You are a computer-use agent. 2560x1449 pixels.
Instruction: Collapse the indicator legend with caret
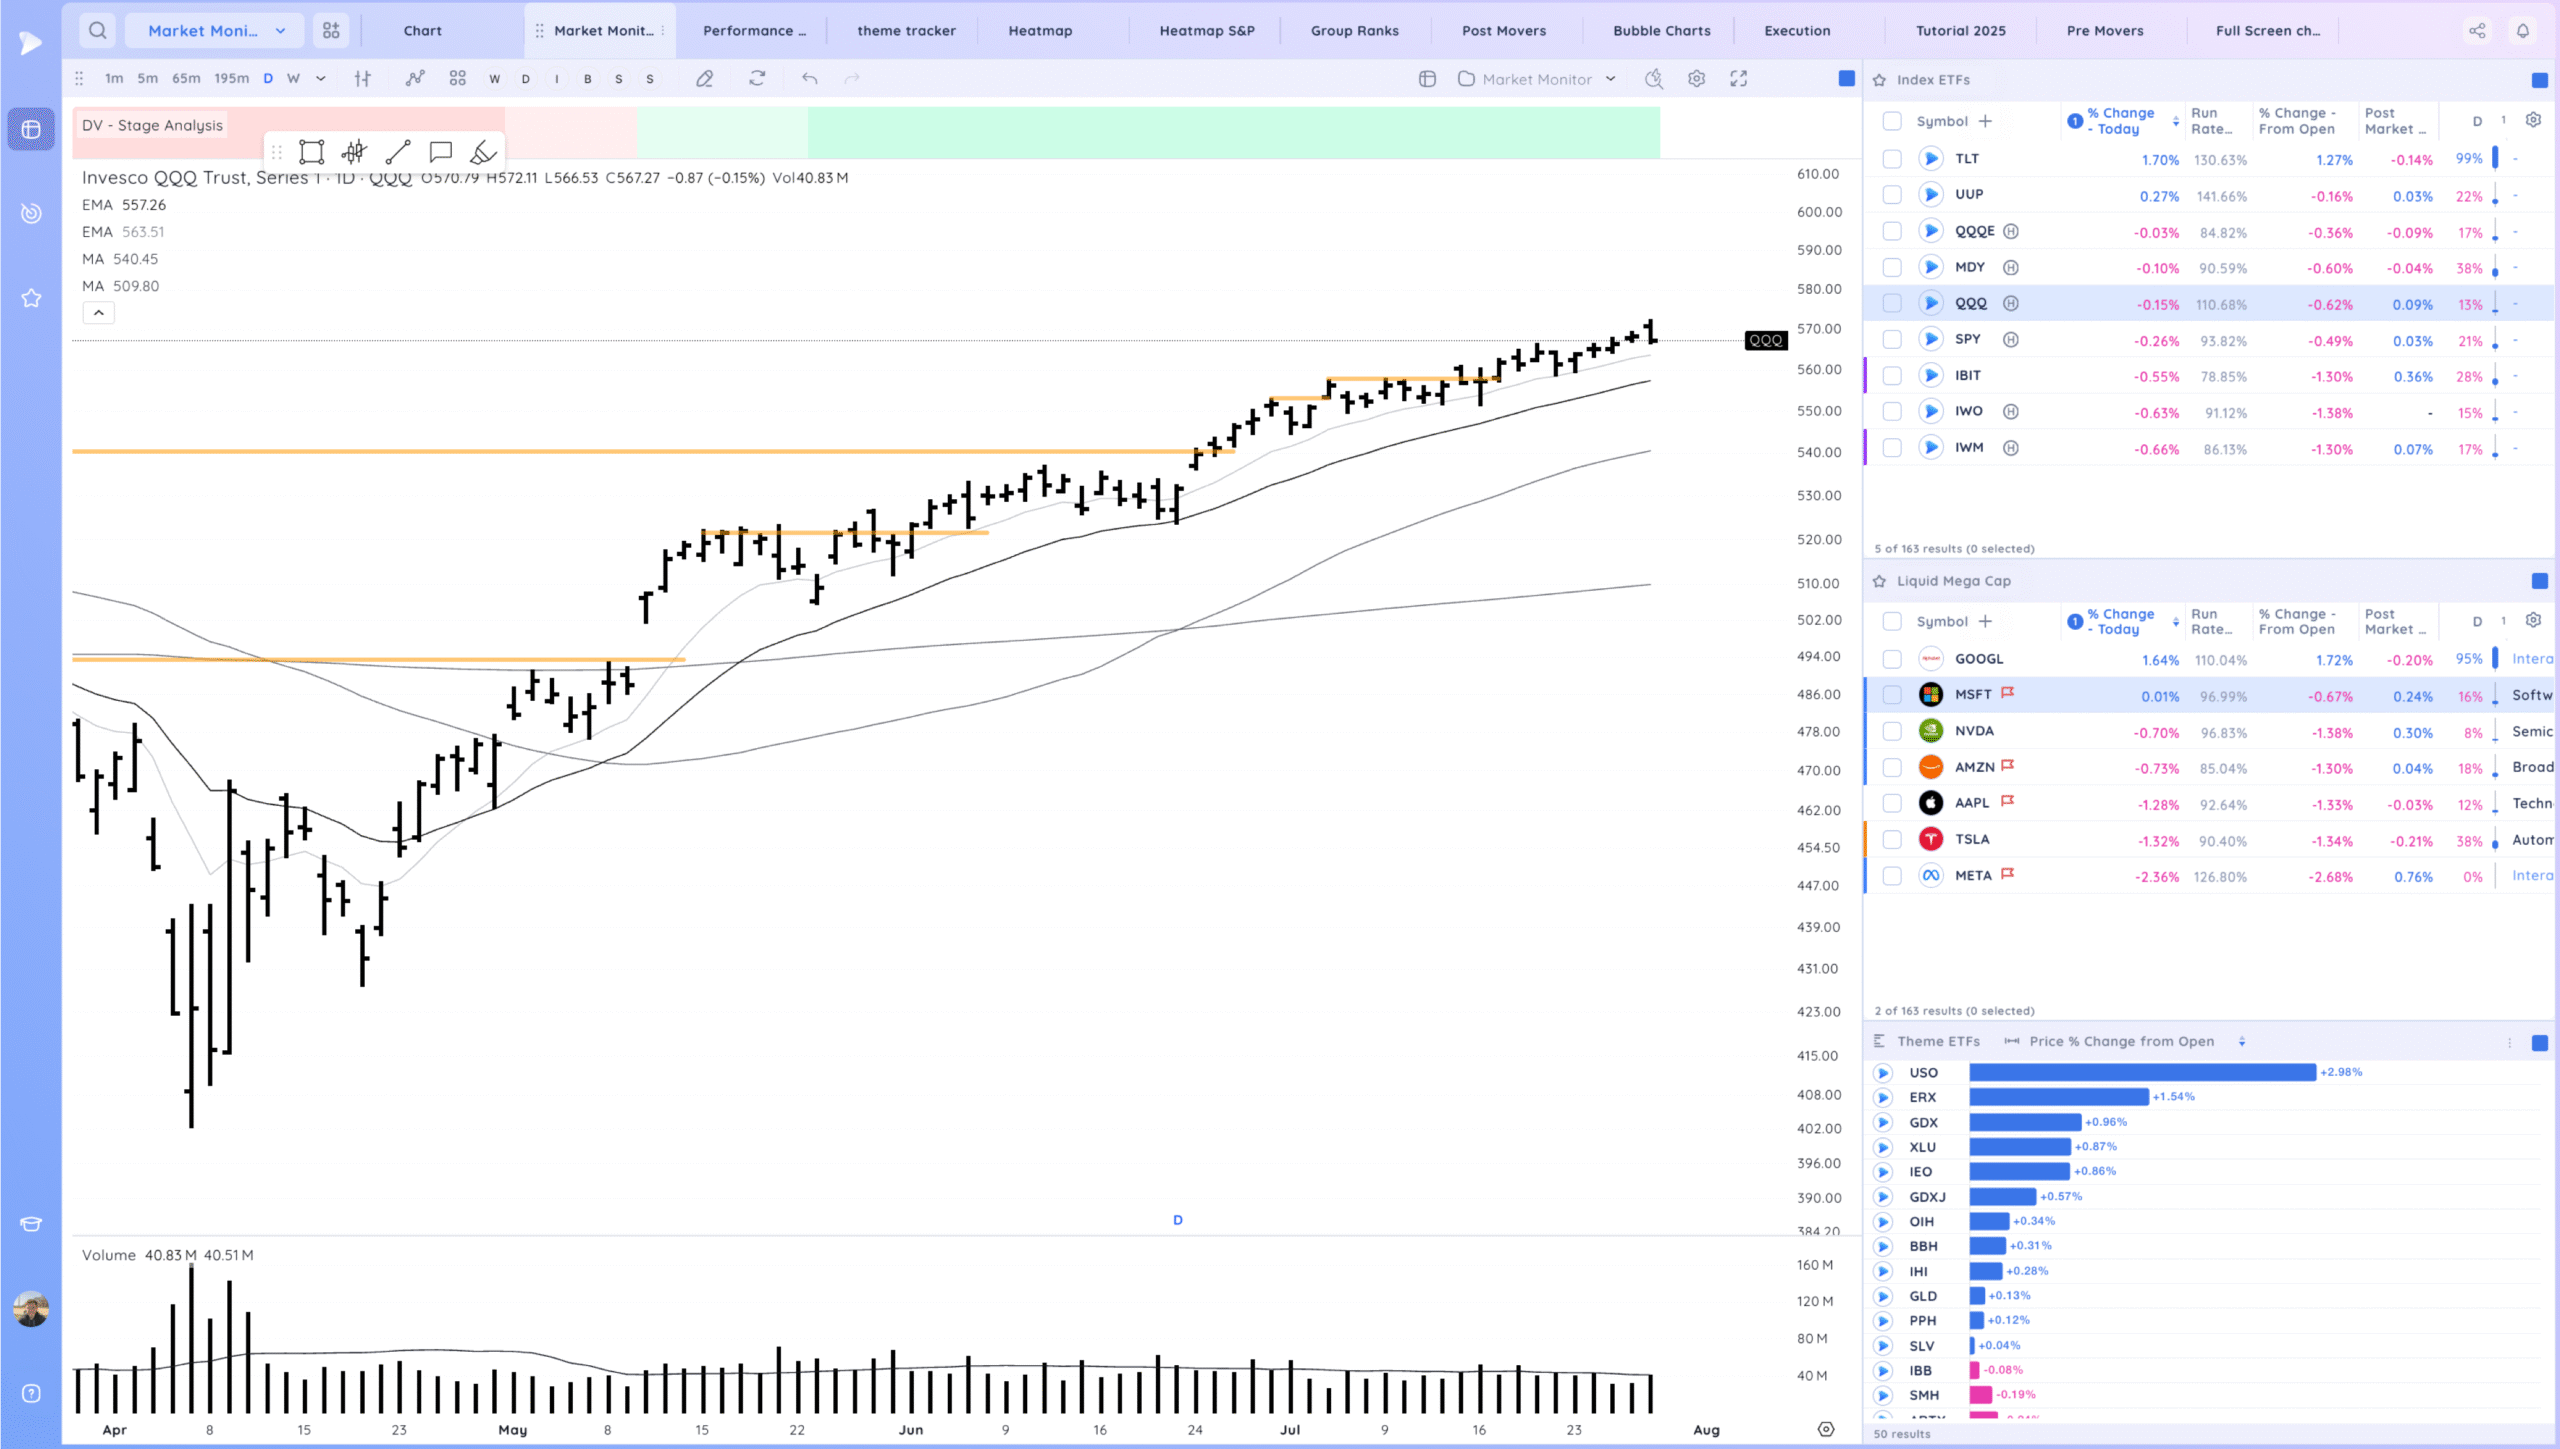pyautogui.click(x=98, y=313)
